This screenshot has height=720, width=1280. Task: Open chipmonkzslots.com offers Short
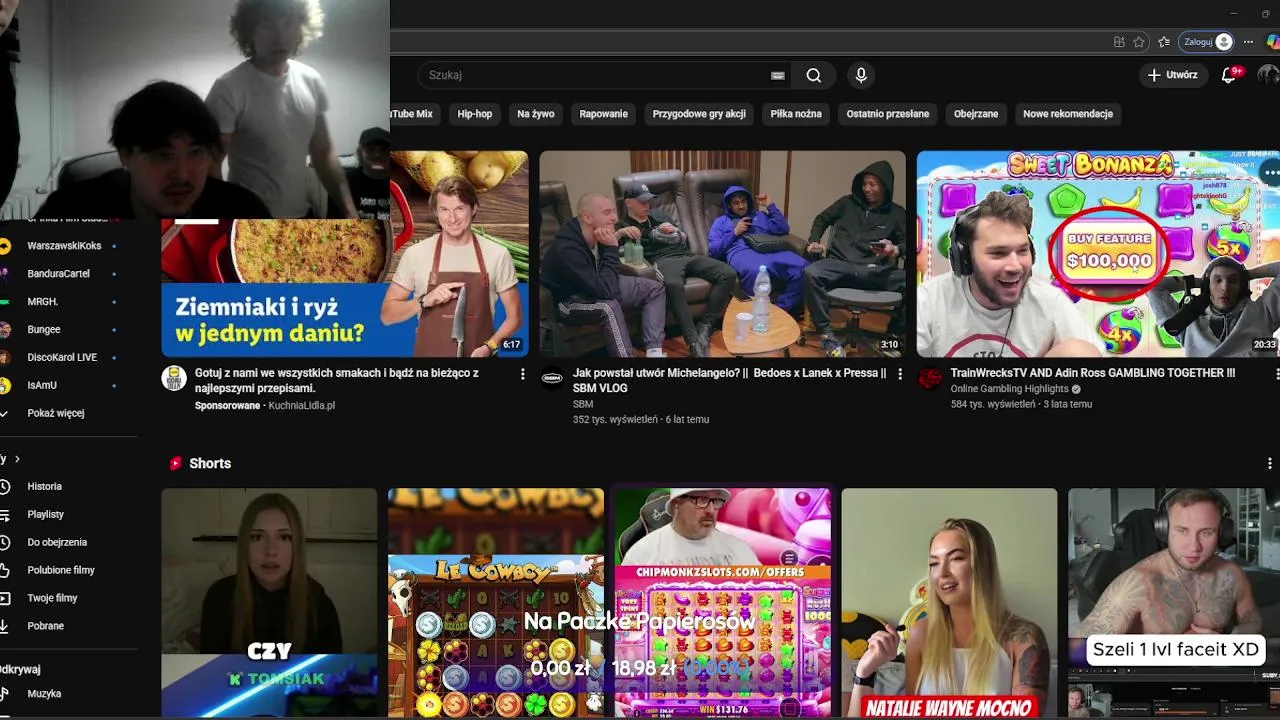(722, 603)
